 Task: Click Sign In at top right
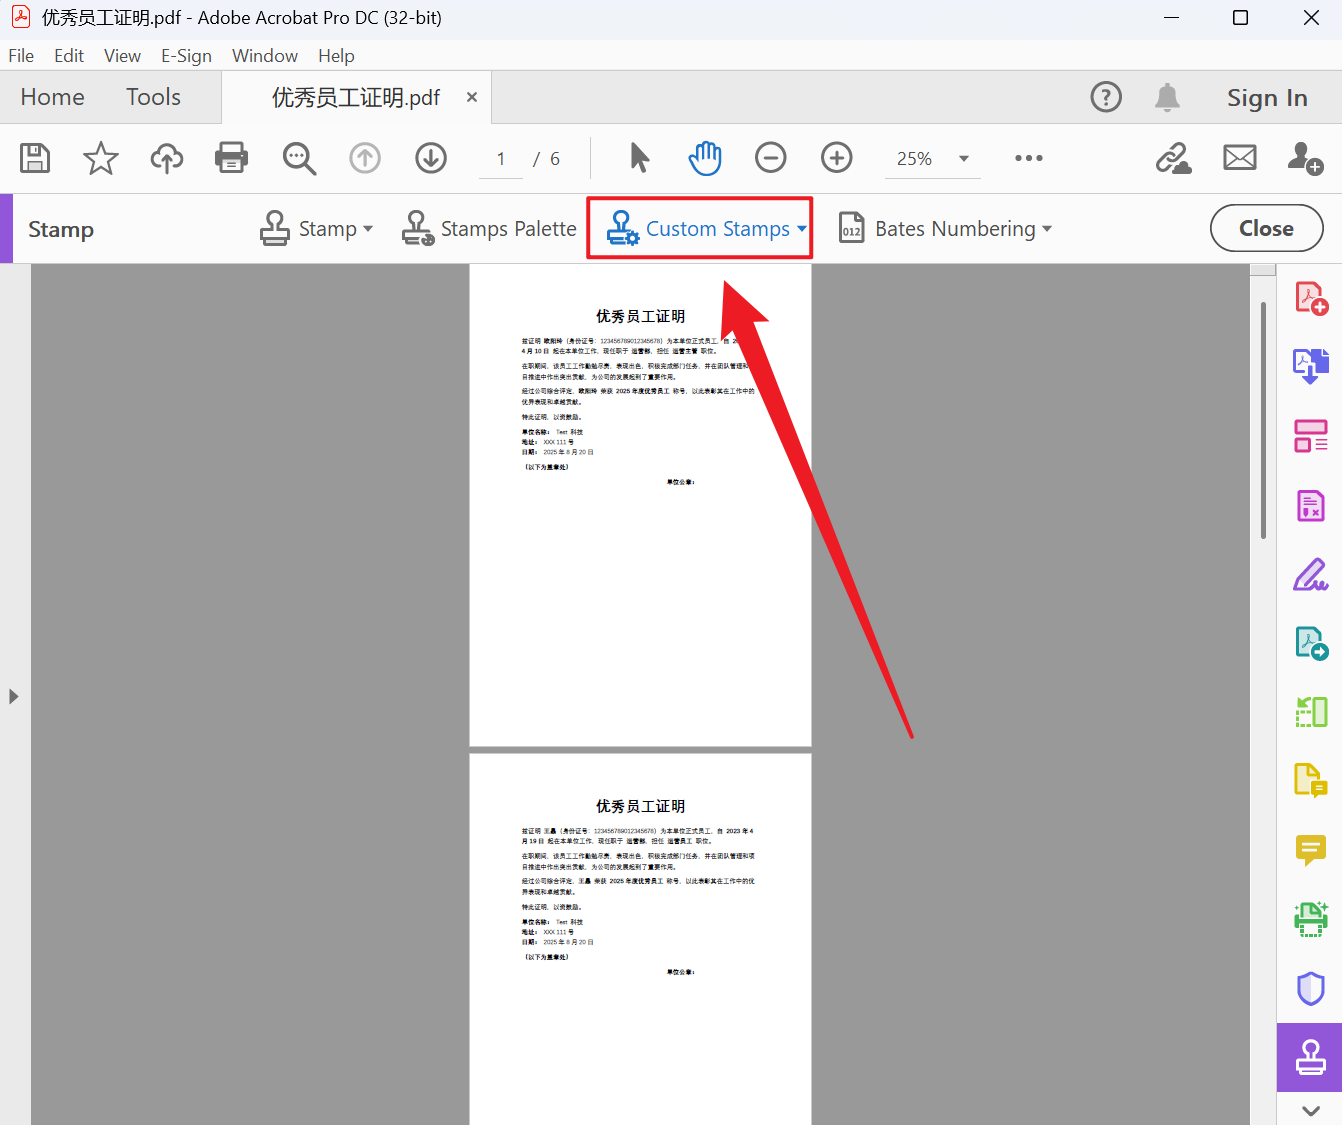point(1267,97)
